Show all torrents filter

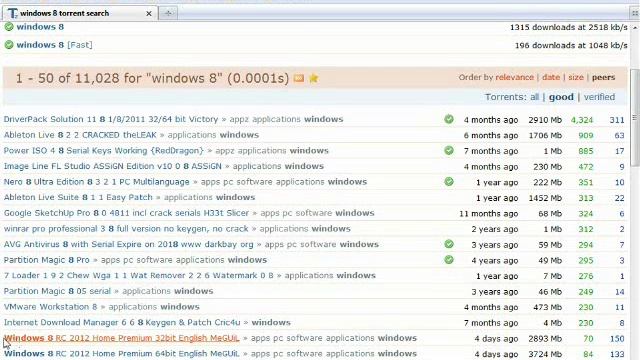534,97
